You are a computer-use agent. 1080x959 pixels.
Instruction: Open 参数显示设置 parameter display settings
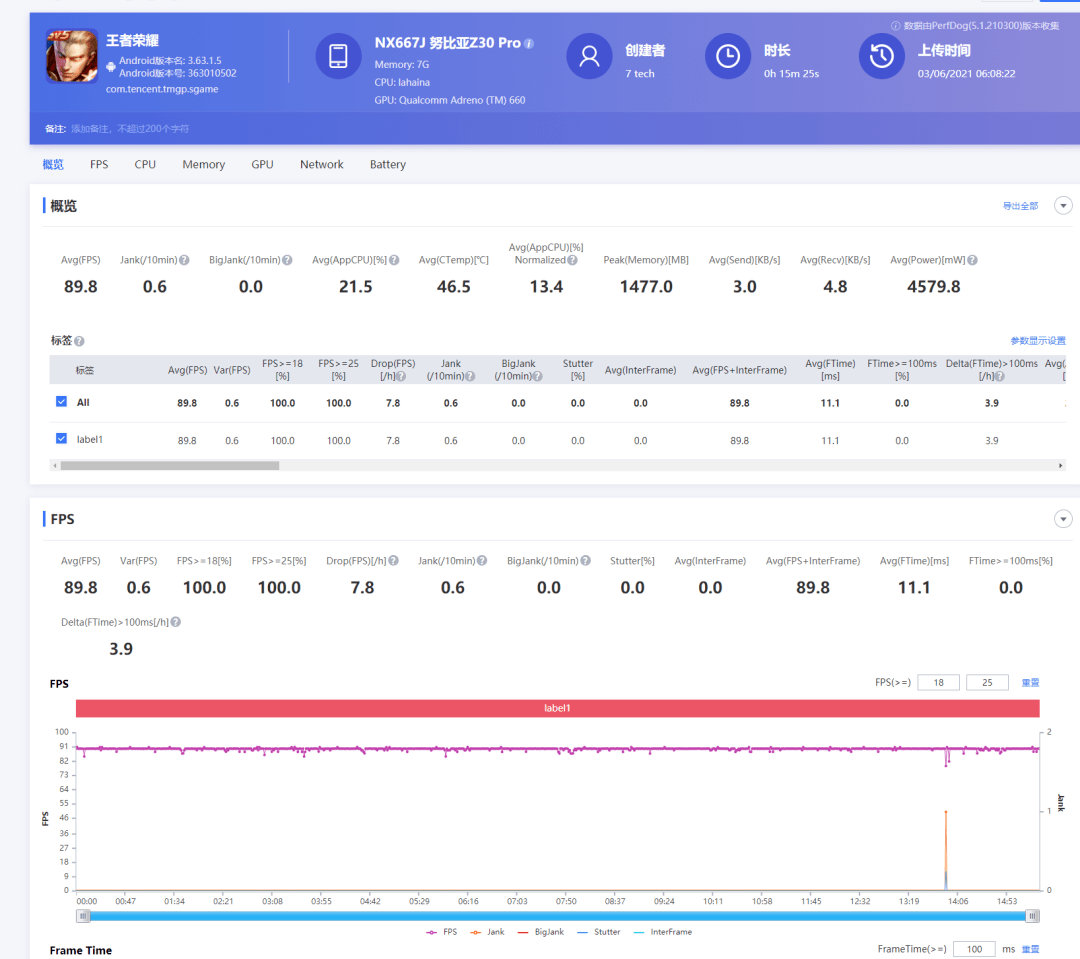[1038, 341]
